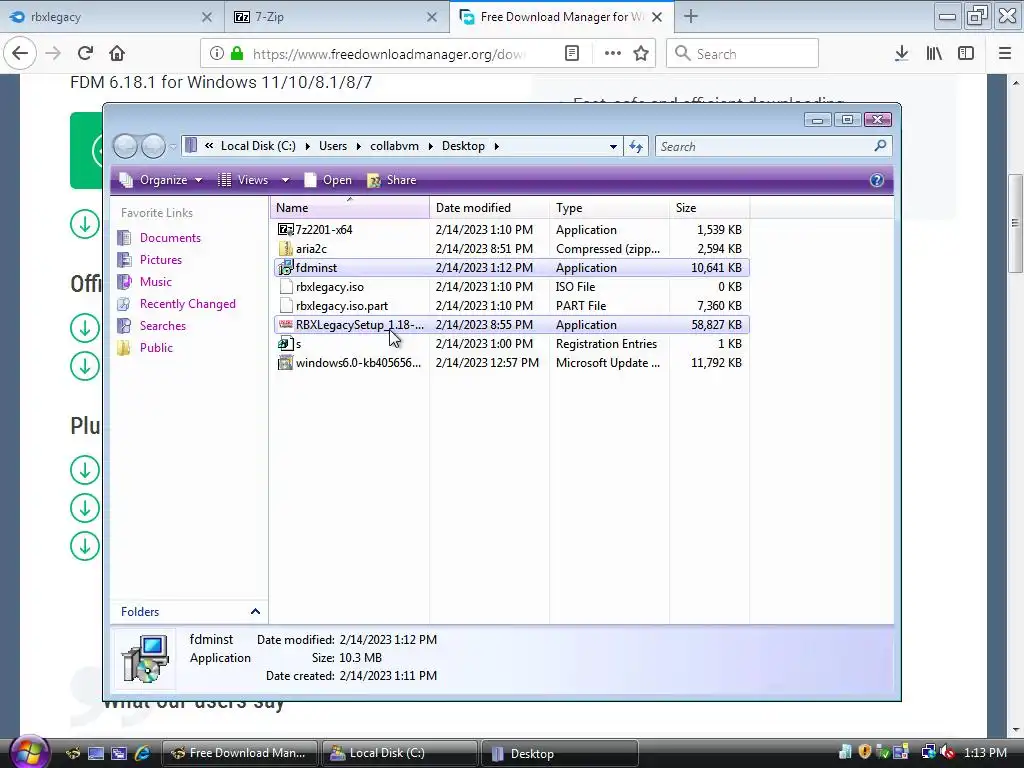Sort files by Name column
The height and width of the screenshot is (768, 1024).
[x=349, y=208]
